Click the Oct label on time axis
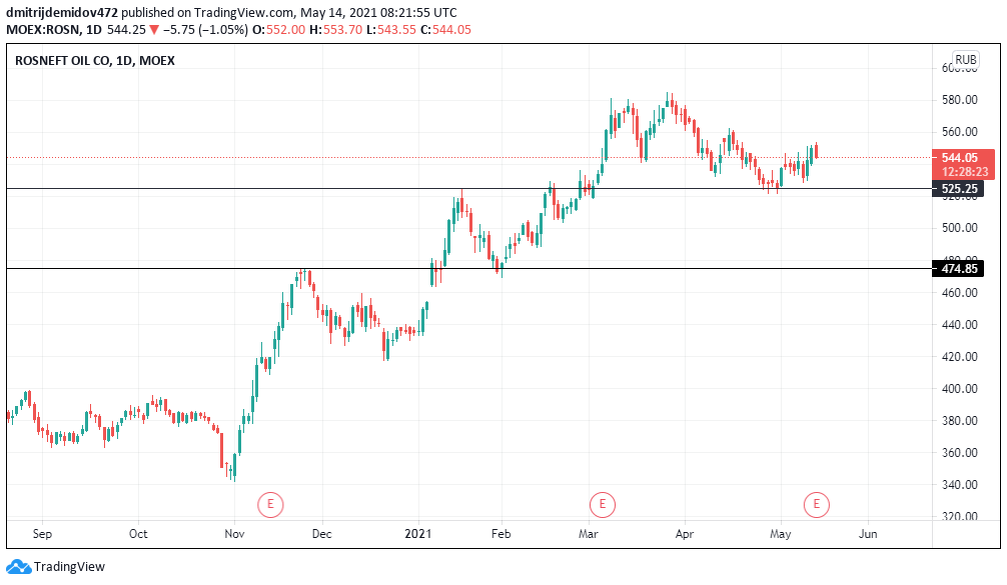This screenshot has height=585, width=1007. click(138, 534)
